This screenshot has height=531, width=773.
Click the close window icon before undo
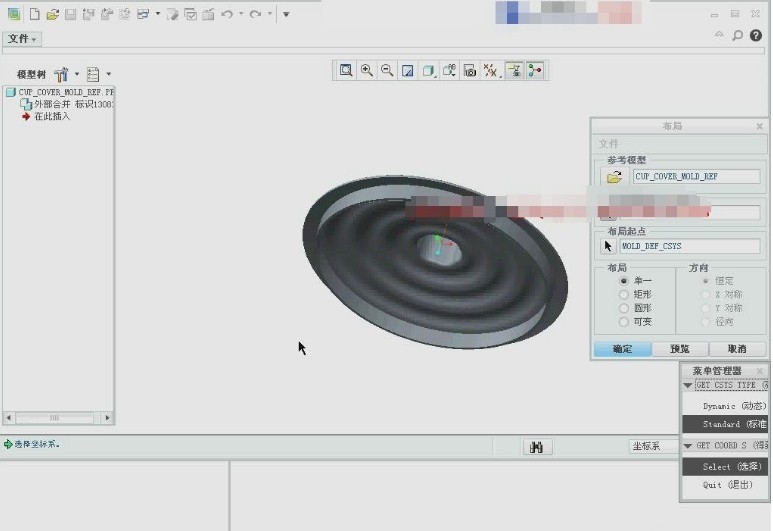209,14
